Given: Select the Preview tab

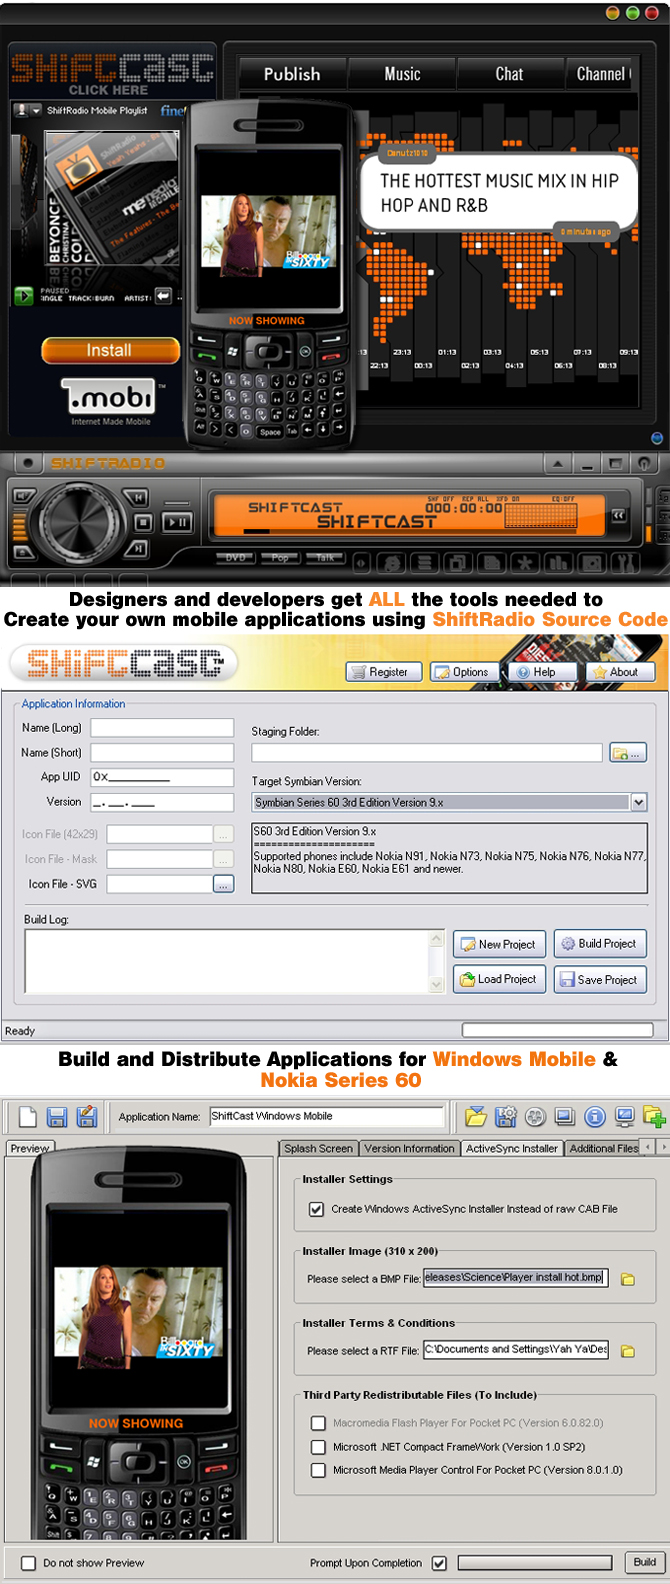Looking at the screenshot, I should pyautogui.click(x=29, y=1148).
